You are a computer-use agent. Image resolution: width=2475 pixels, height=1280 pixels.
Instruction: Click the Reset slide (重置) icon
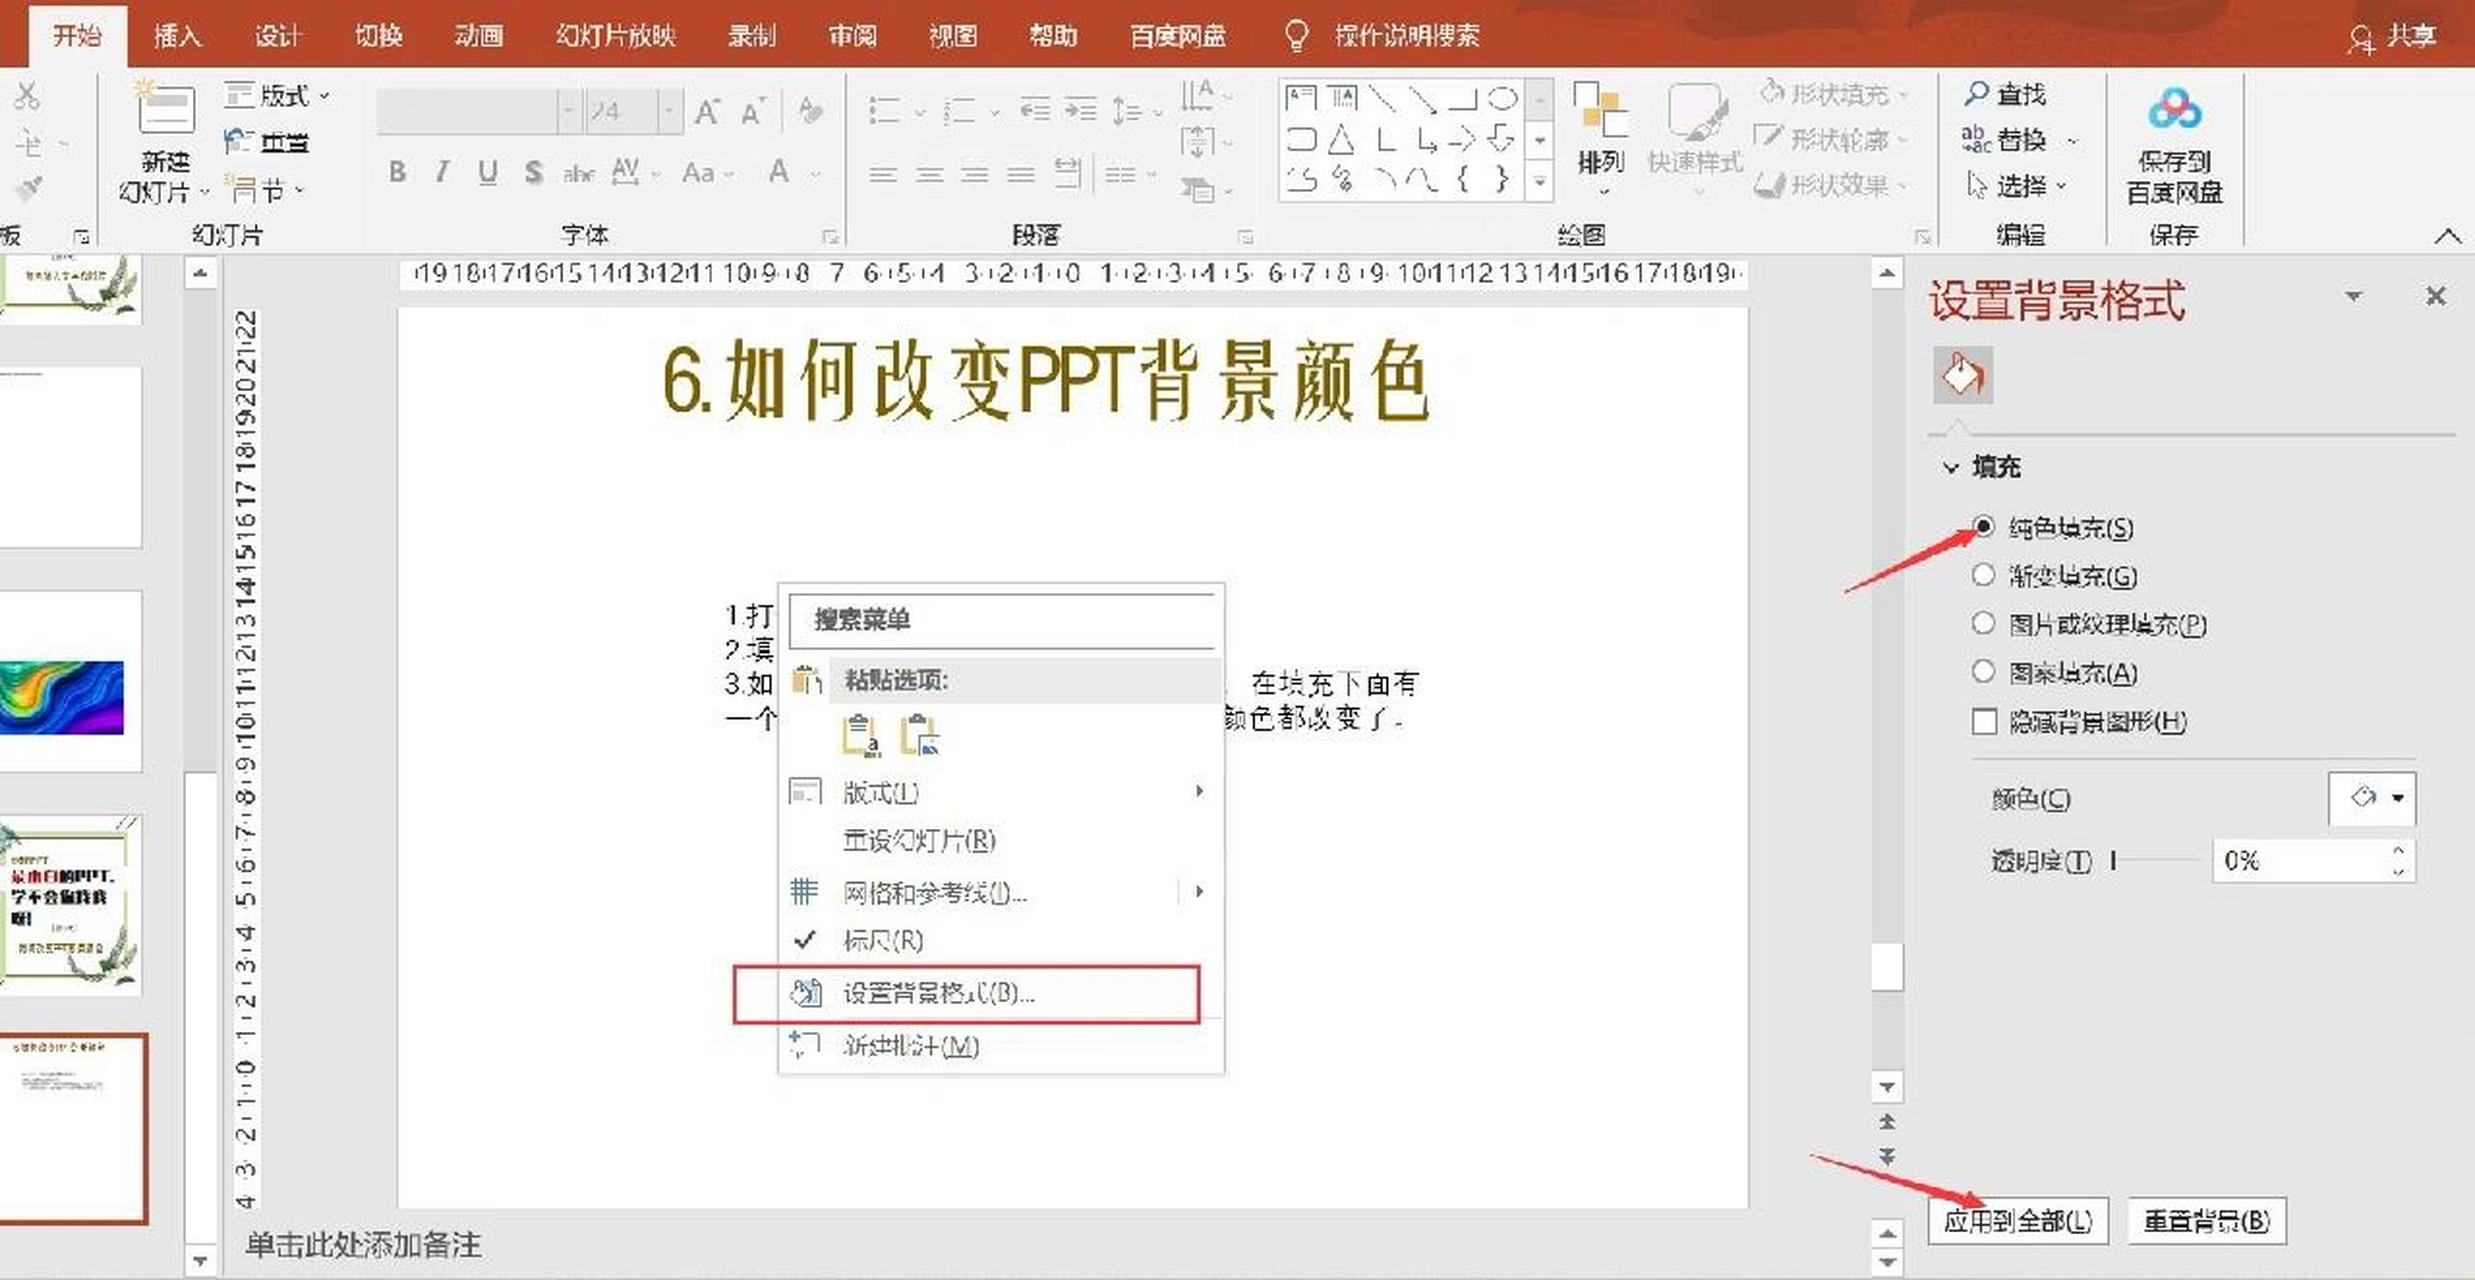tap(238, 141)
